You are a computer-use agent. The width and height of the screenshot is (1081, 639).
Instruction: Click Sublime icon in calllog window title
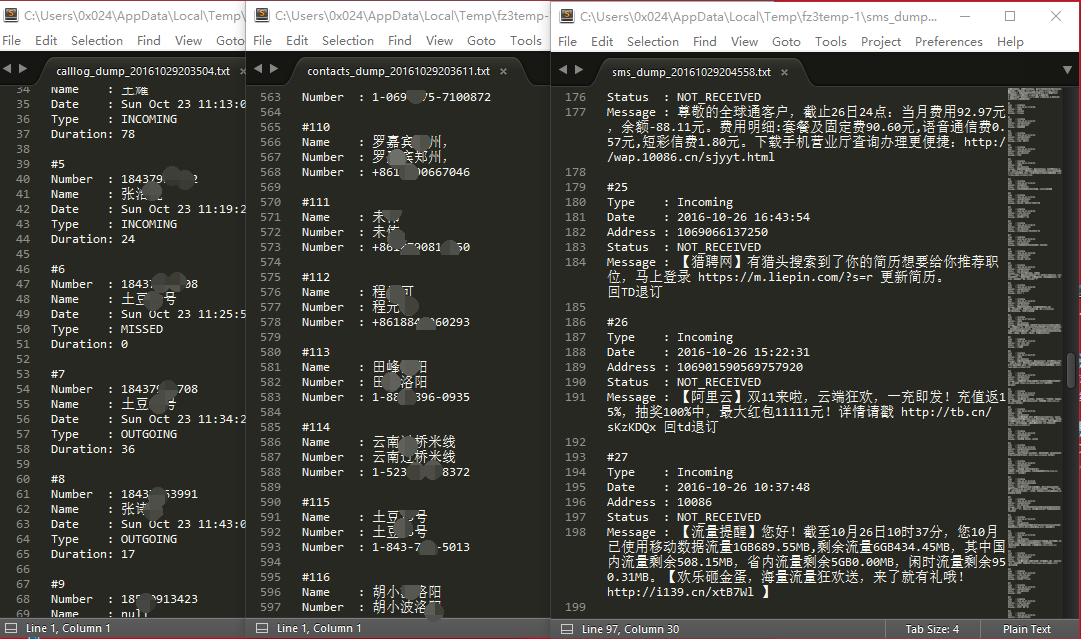[12, 14]
